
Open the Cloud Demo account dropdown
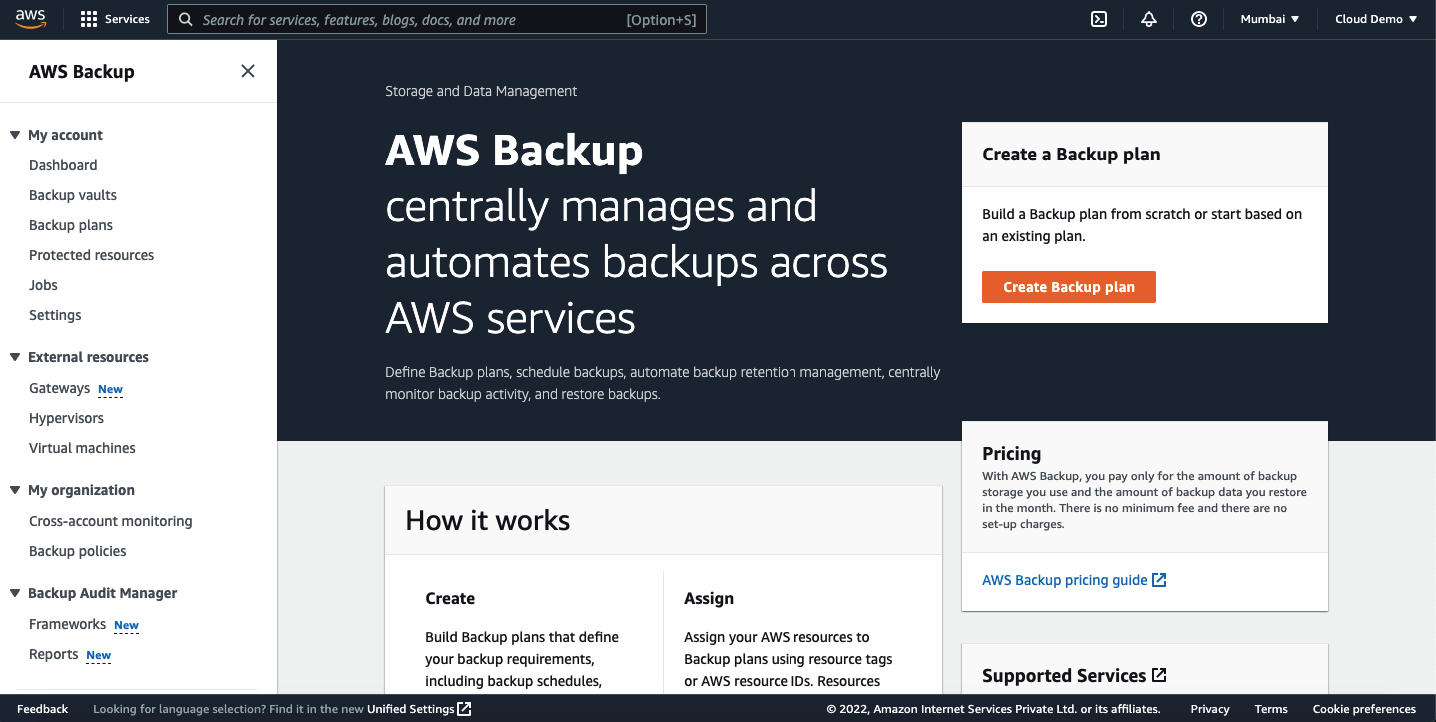(1376, 19)
